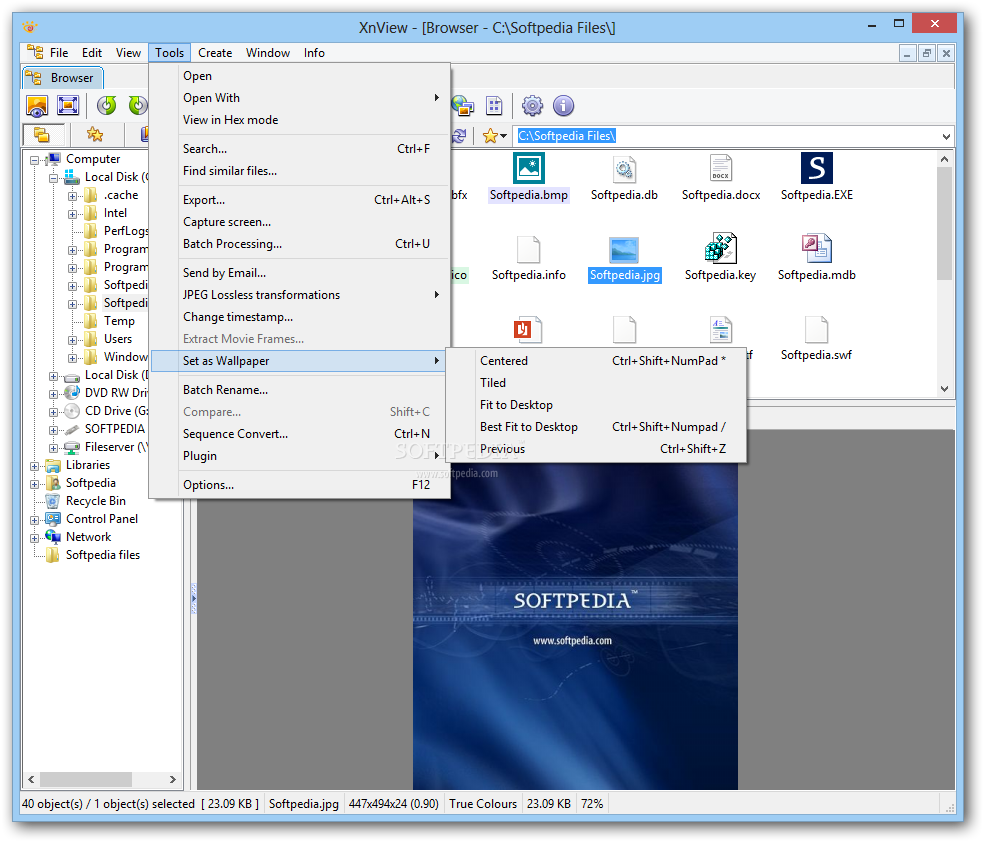Choose Options... in Tools menu
This screenshot has width=984, height=842.
[x=299, y=484]
